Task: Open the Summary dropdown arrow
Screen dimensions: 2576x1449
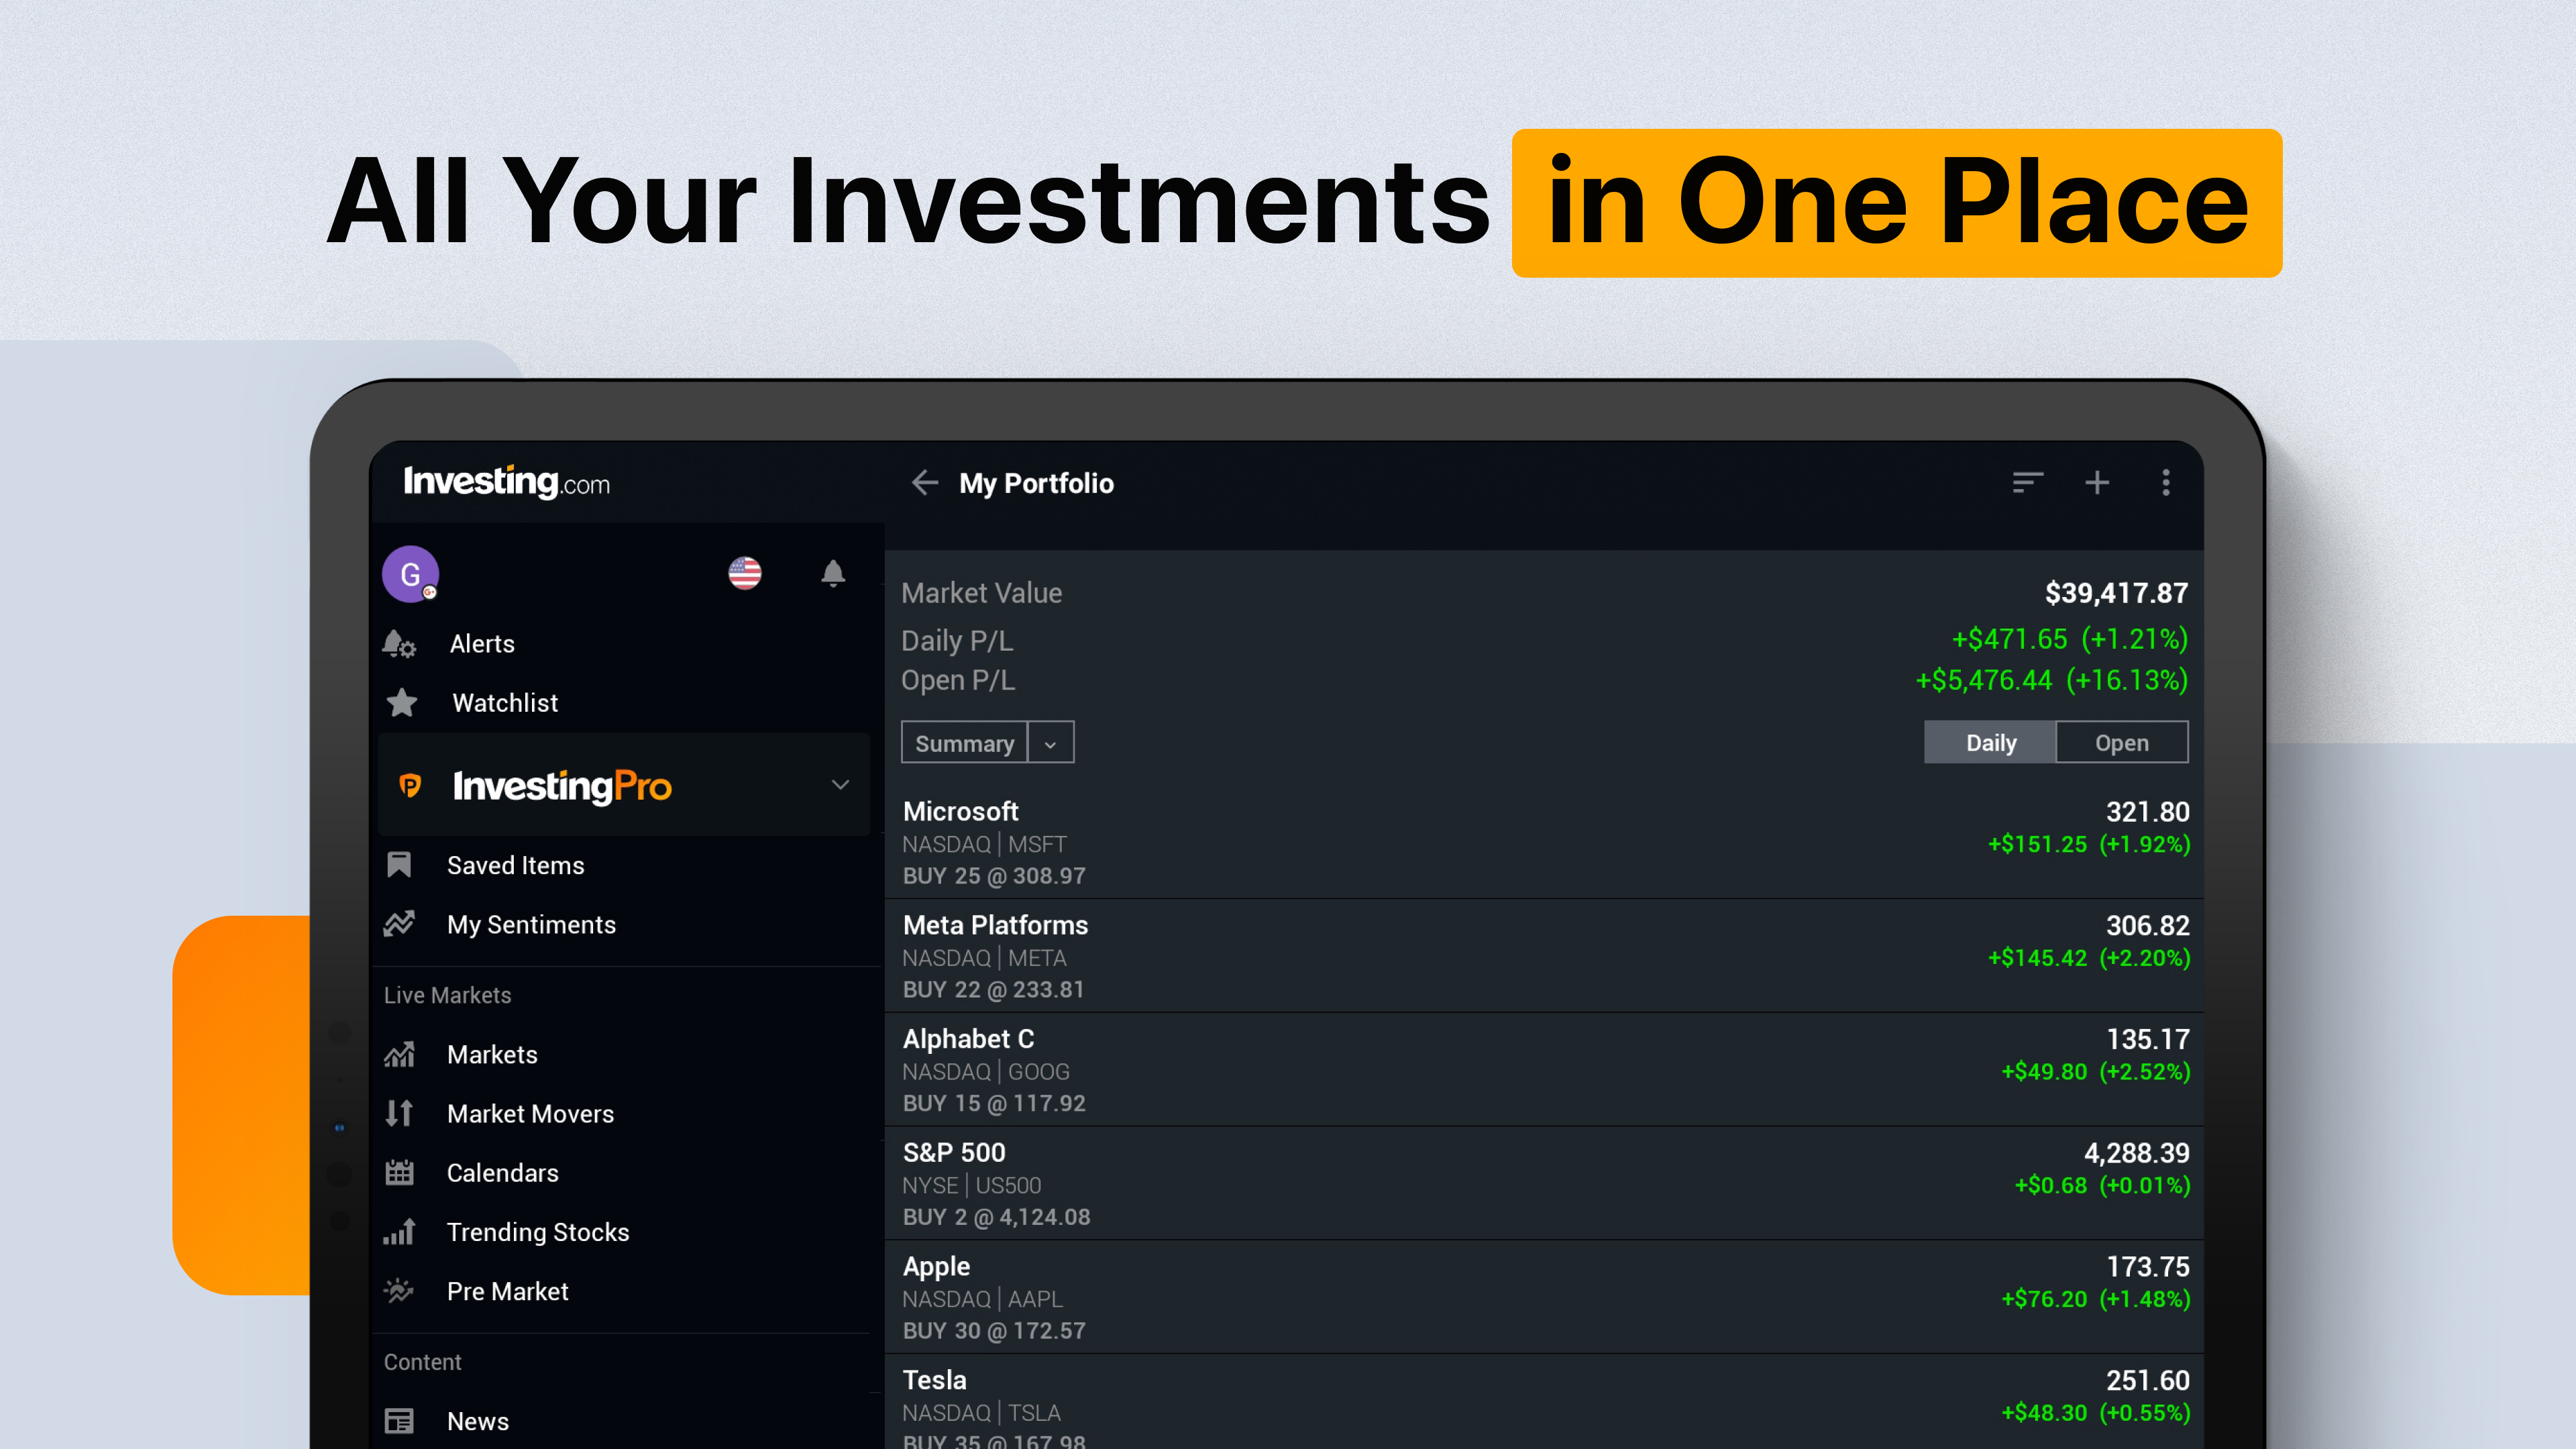Action: click(x=1050, y=743)
